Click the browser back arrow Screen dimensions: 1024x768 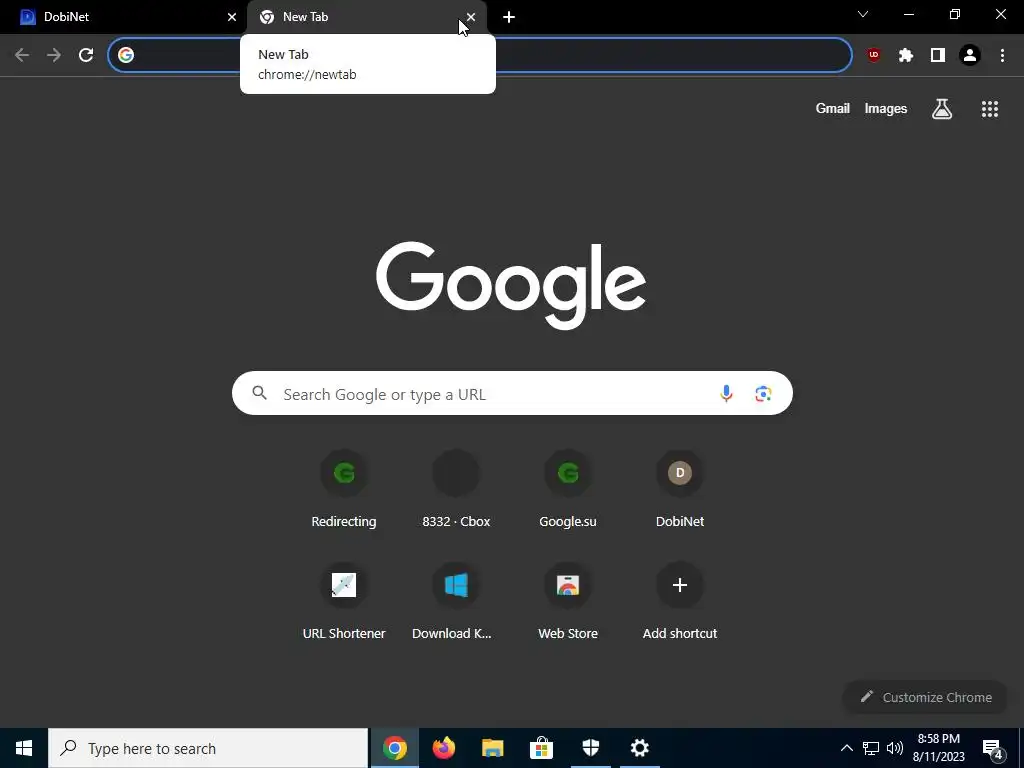pyautogui.click(x=22, y=55)
